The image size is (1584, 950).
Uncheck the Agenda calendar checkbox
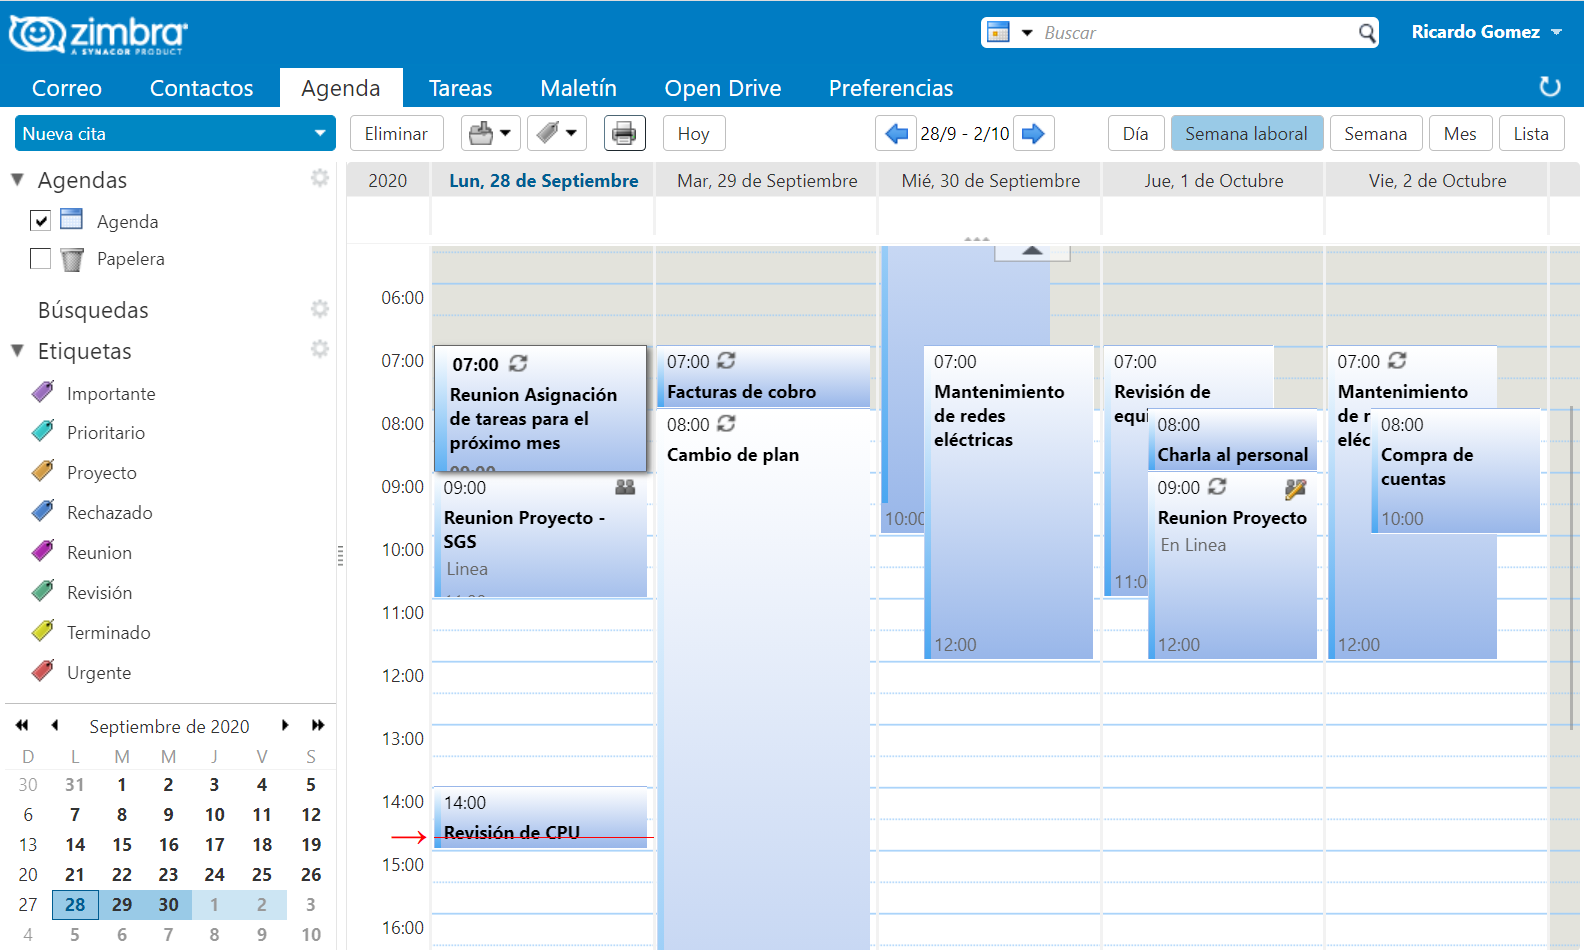point(40,220)
